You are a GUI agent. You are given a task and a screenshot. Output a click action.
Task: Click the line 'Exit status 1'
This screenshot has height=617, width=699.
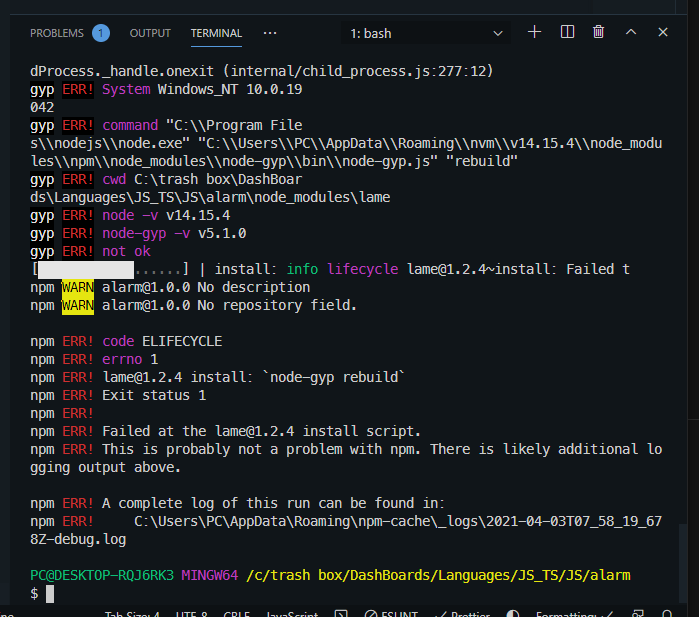(x=154, y=395)
